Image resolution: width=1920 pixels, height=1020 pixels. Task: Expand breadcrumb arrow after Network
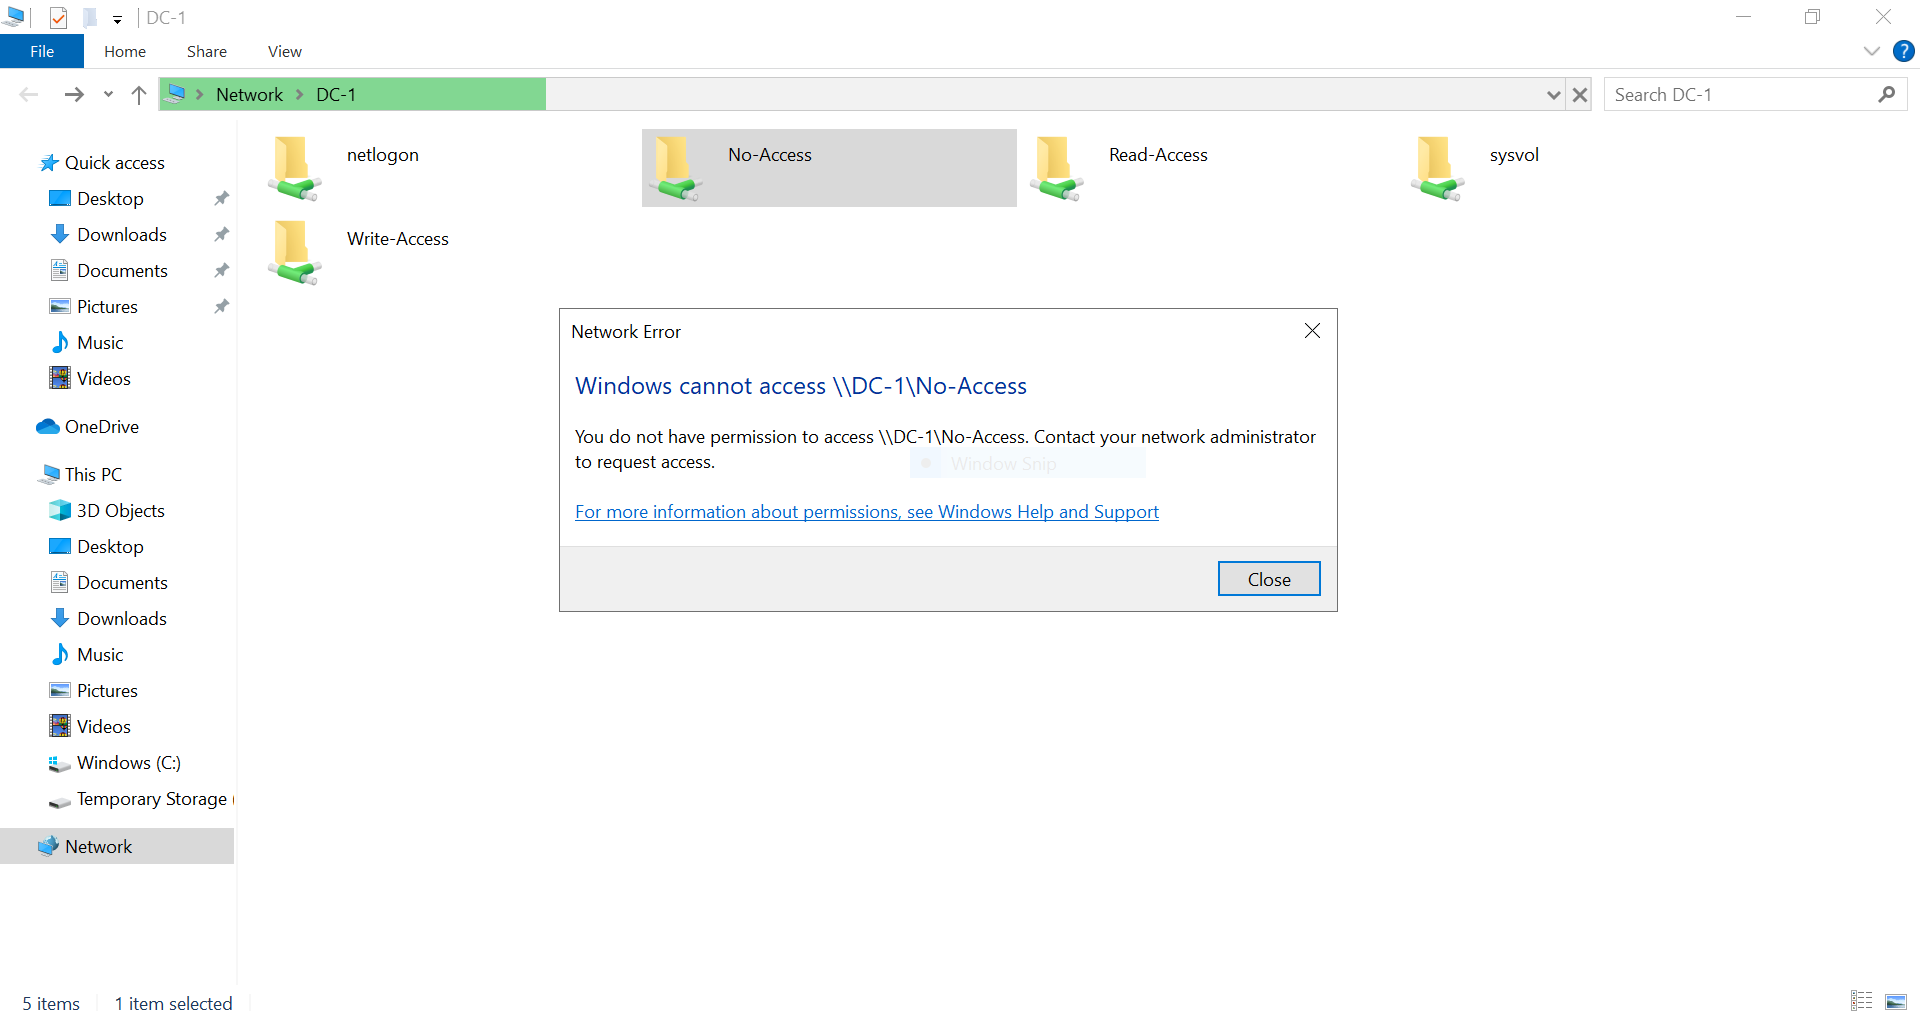[299, 95]
